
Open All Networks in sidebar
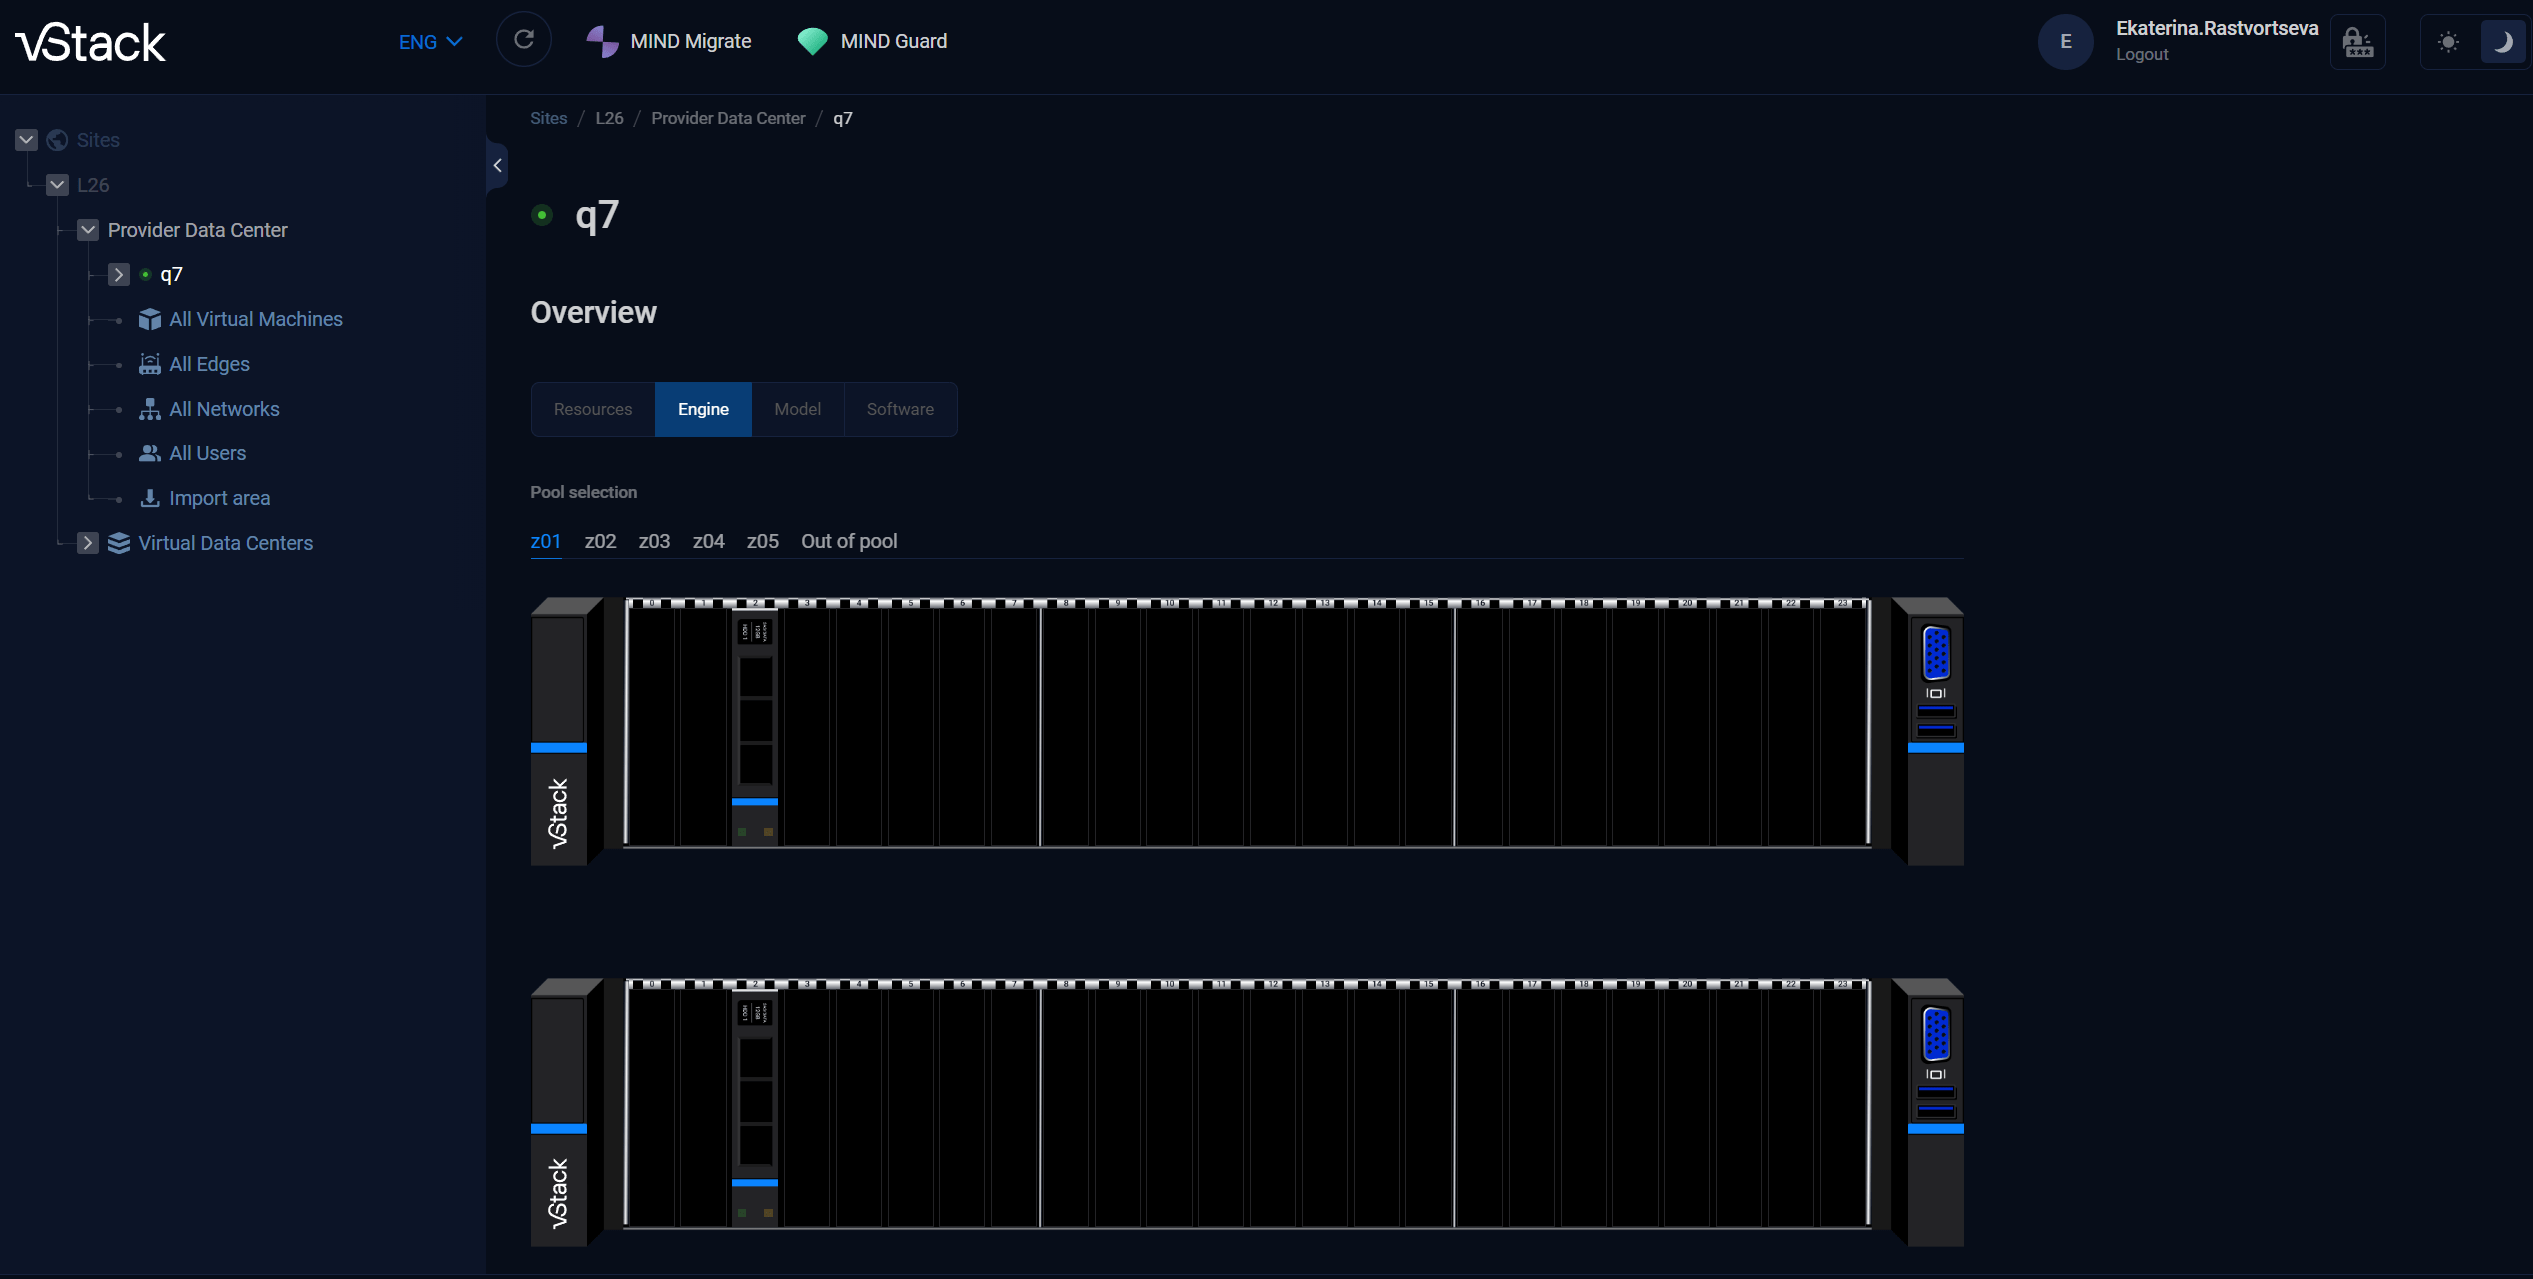point(224,409)
